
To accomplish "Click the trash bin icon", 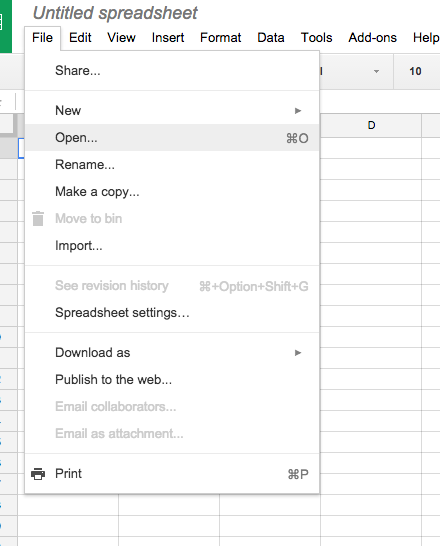I will (x=38, y=219).
